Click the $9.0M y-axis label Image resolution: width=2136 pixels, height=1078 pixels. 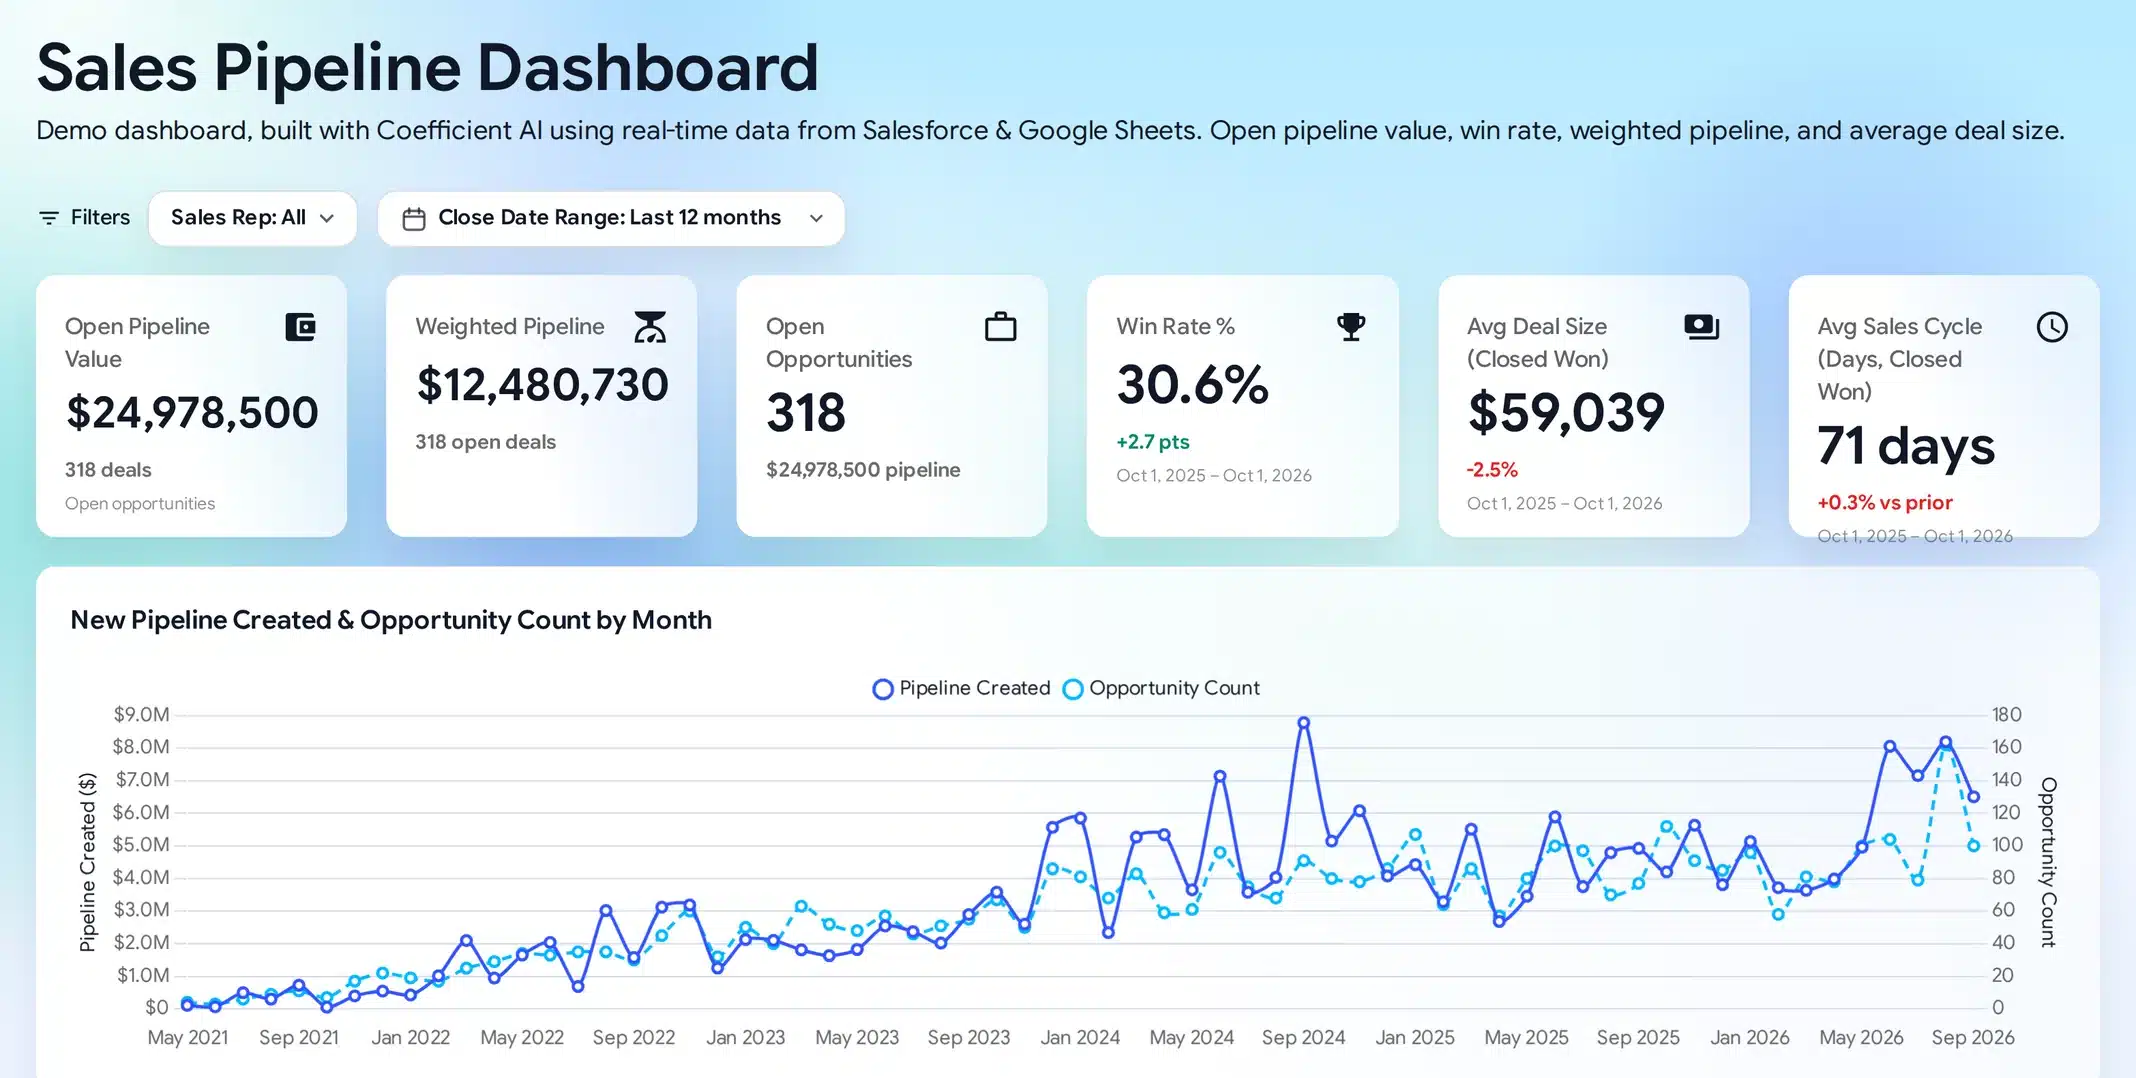(x=141, y=715)
